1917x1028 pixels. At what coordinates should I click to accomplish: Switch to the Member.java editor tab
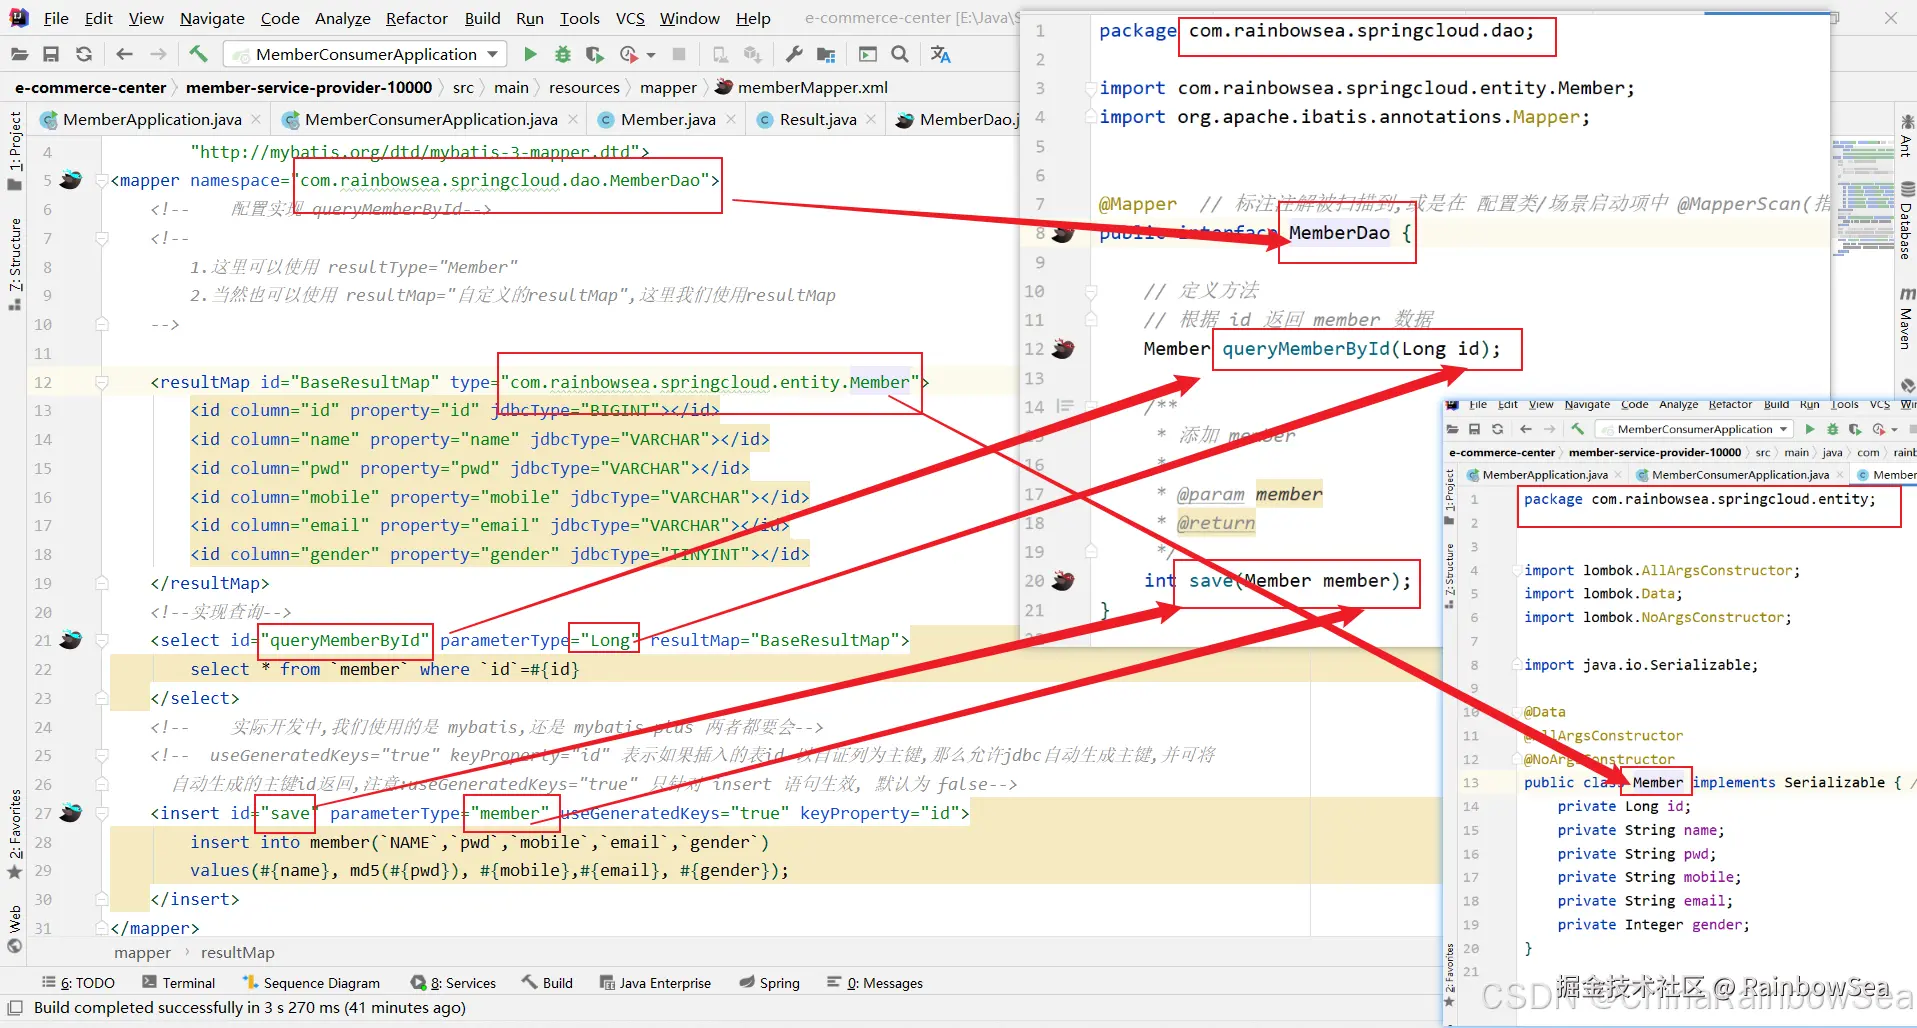click(667, 120)
